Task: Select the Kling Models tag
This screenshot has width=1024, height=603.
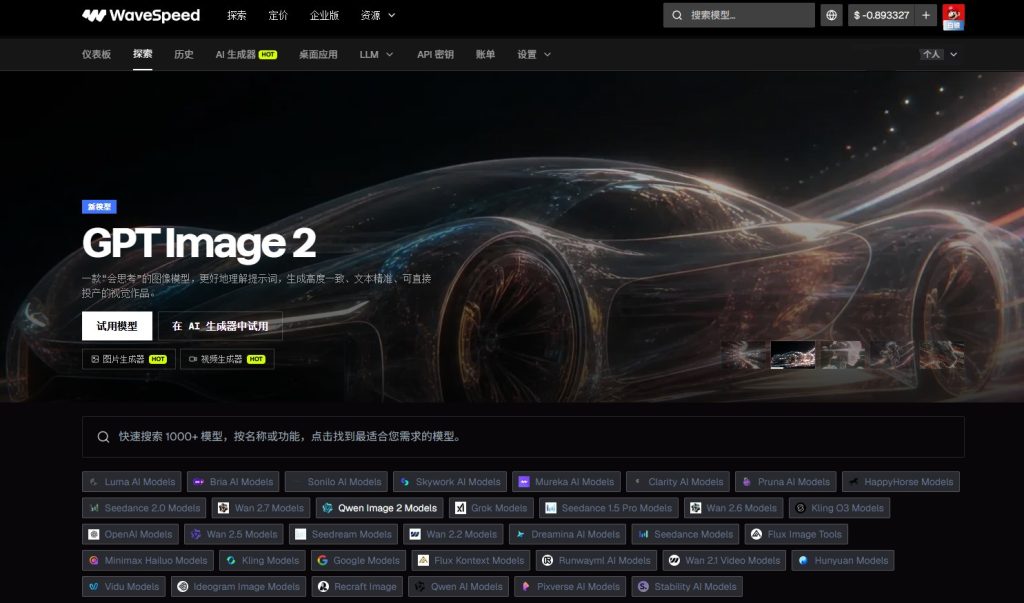Action: pos(263,560)
